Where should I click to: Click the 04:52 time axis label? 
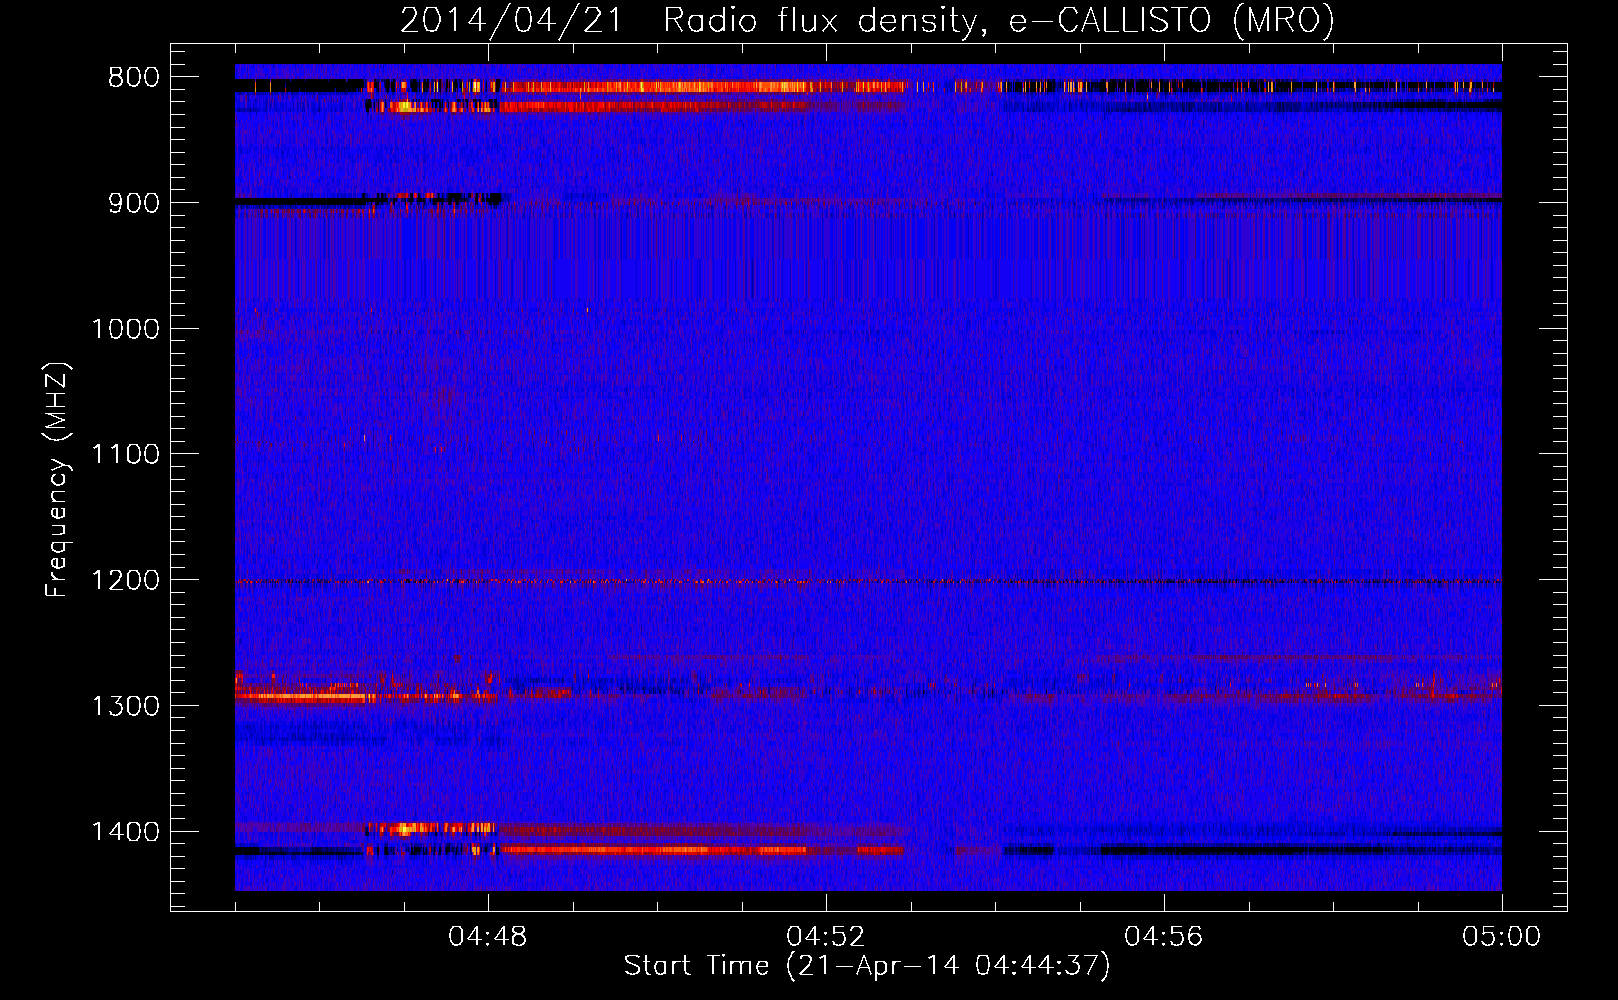click(826, 937)
